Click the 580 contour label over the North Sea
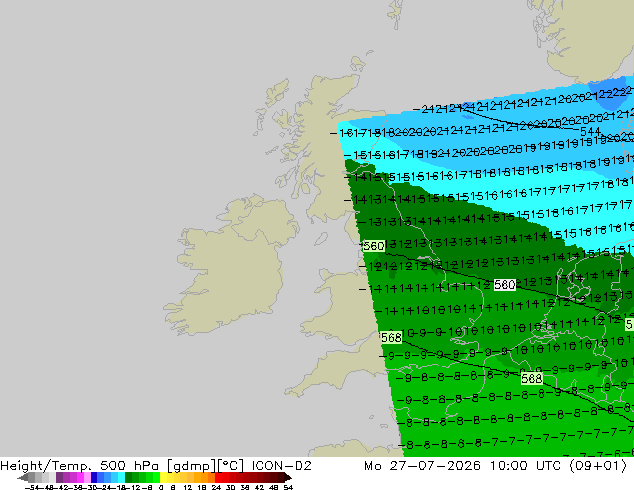The width and height of the screenshot is (634, 490). (x=505, y=285)
